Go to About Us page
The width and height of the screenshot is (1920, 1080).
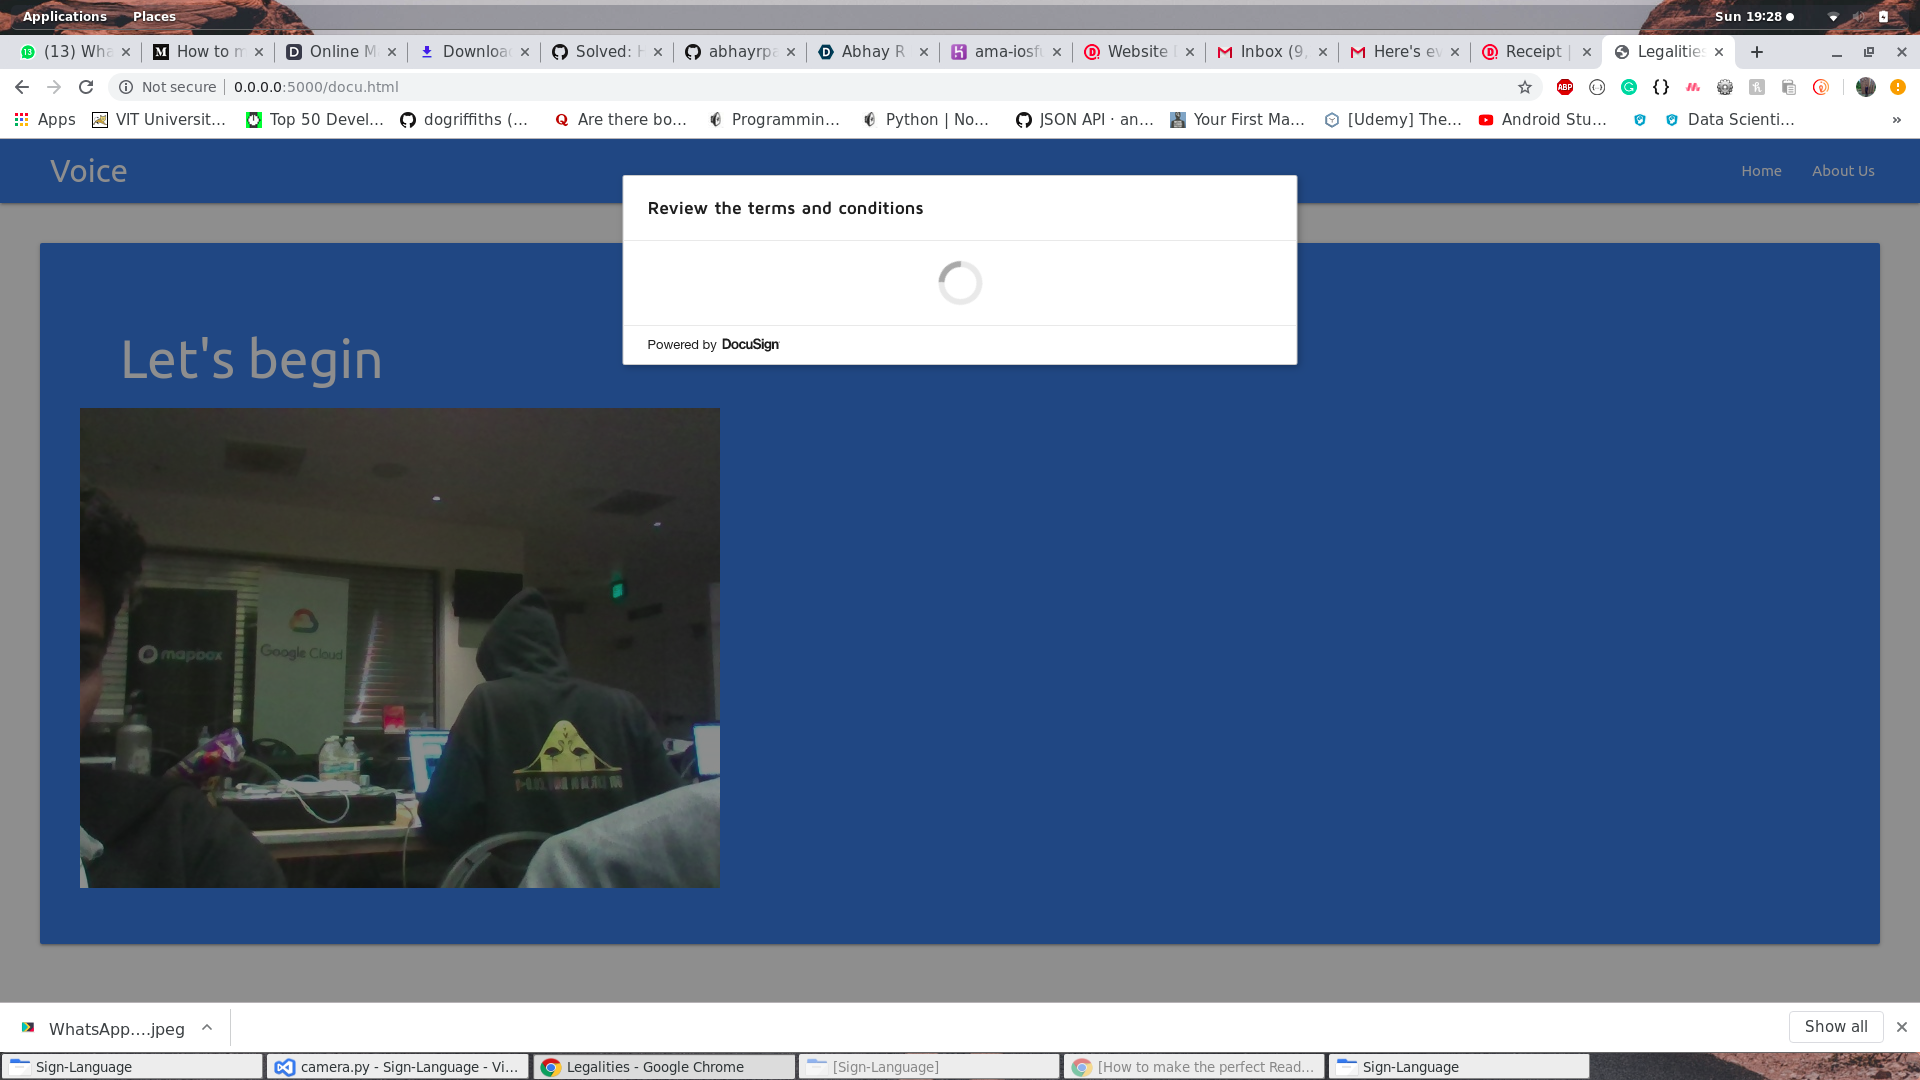pos(1843,171)
